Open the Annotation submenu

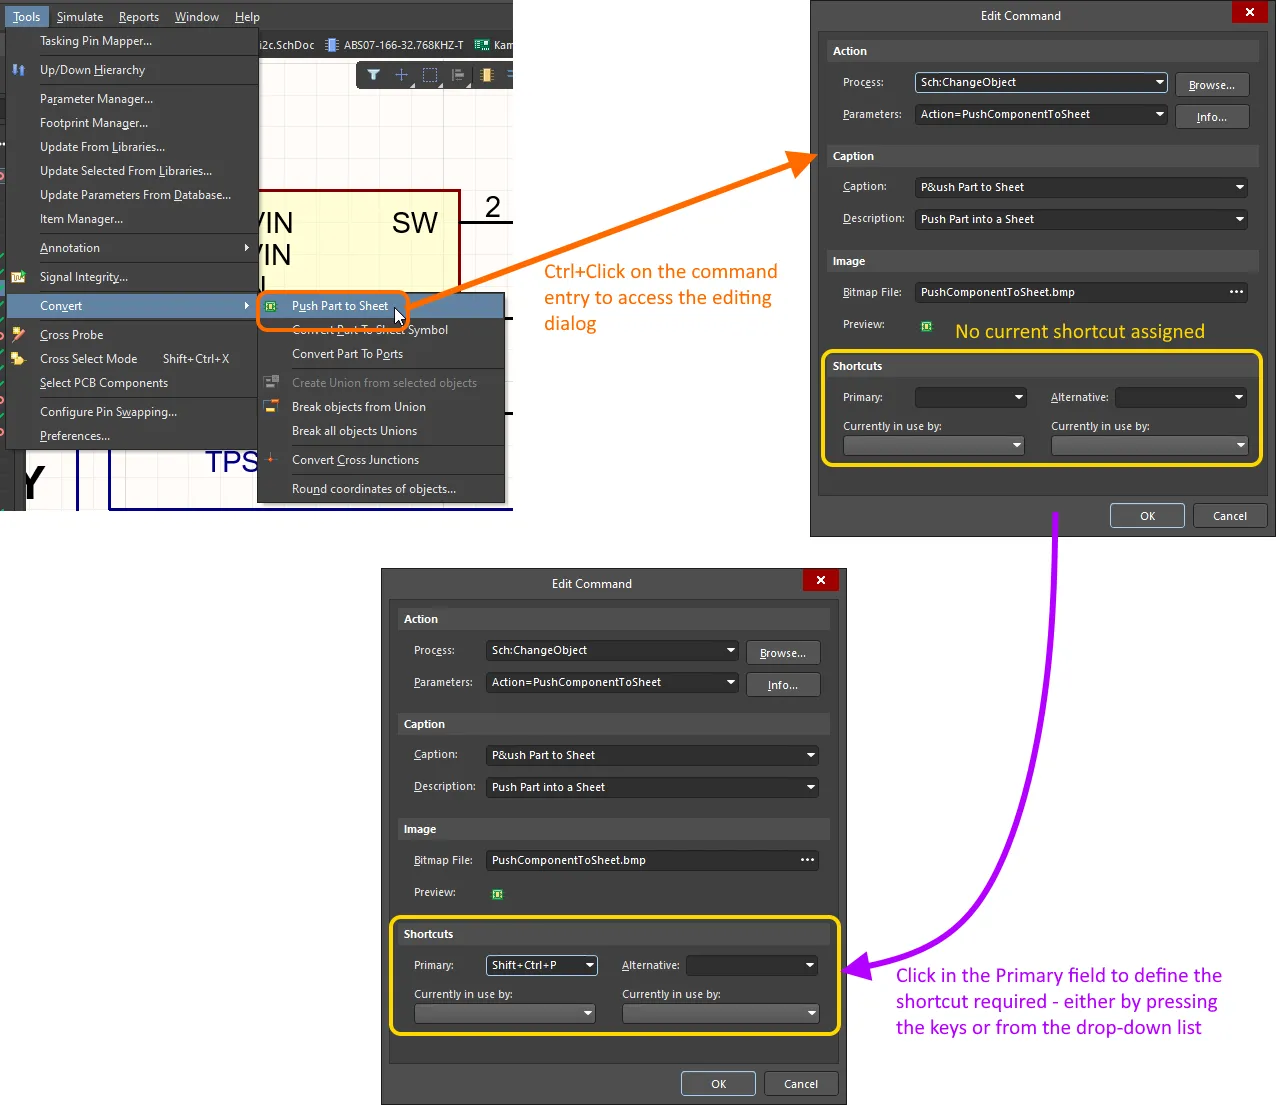pyautogui.click(x=132, y=248)
